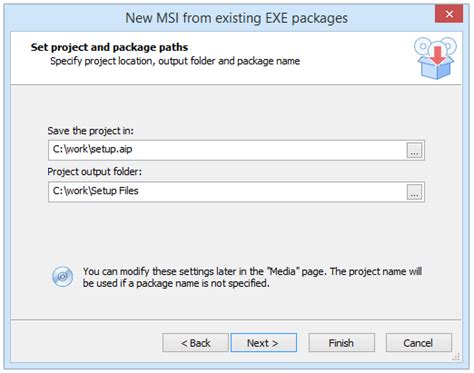
Task: Focus the C:\work\Setup Files folder field
Action: 227,192
